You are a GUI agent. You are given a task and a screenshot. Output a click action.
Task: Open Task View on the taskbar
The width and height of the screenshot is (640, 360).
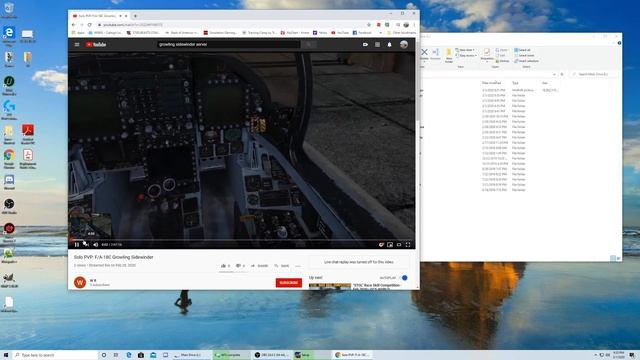tap(116, 355)
